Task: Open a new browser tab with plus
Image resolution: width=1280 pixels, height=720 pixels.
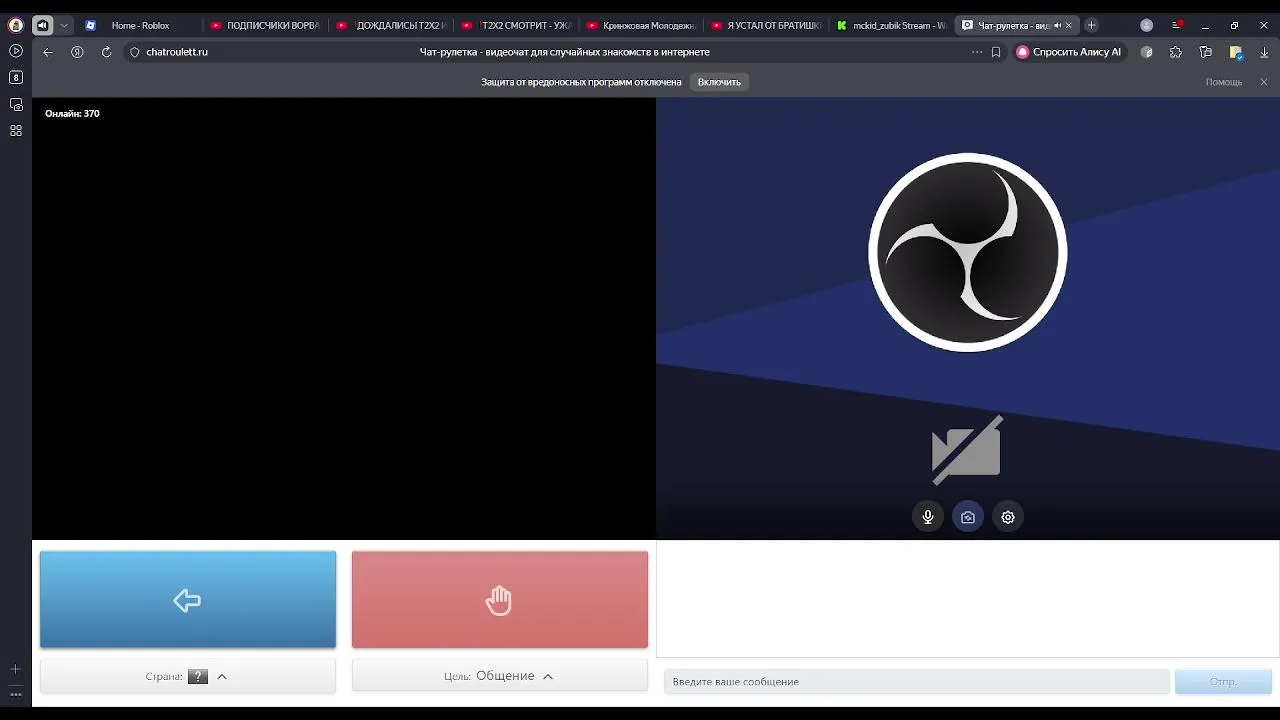Action: point(1091,25)
